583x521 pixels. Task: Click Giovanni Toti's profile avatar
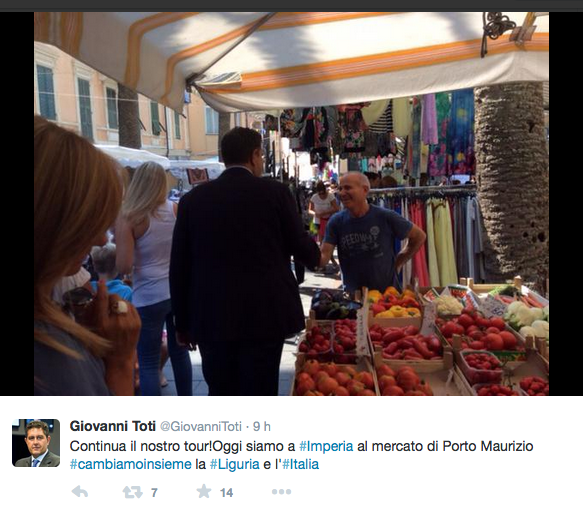point(36,443)
